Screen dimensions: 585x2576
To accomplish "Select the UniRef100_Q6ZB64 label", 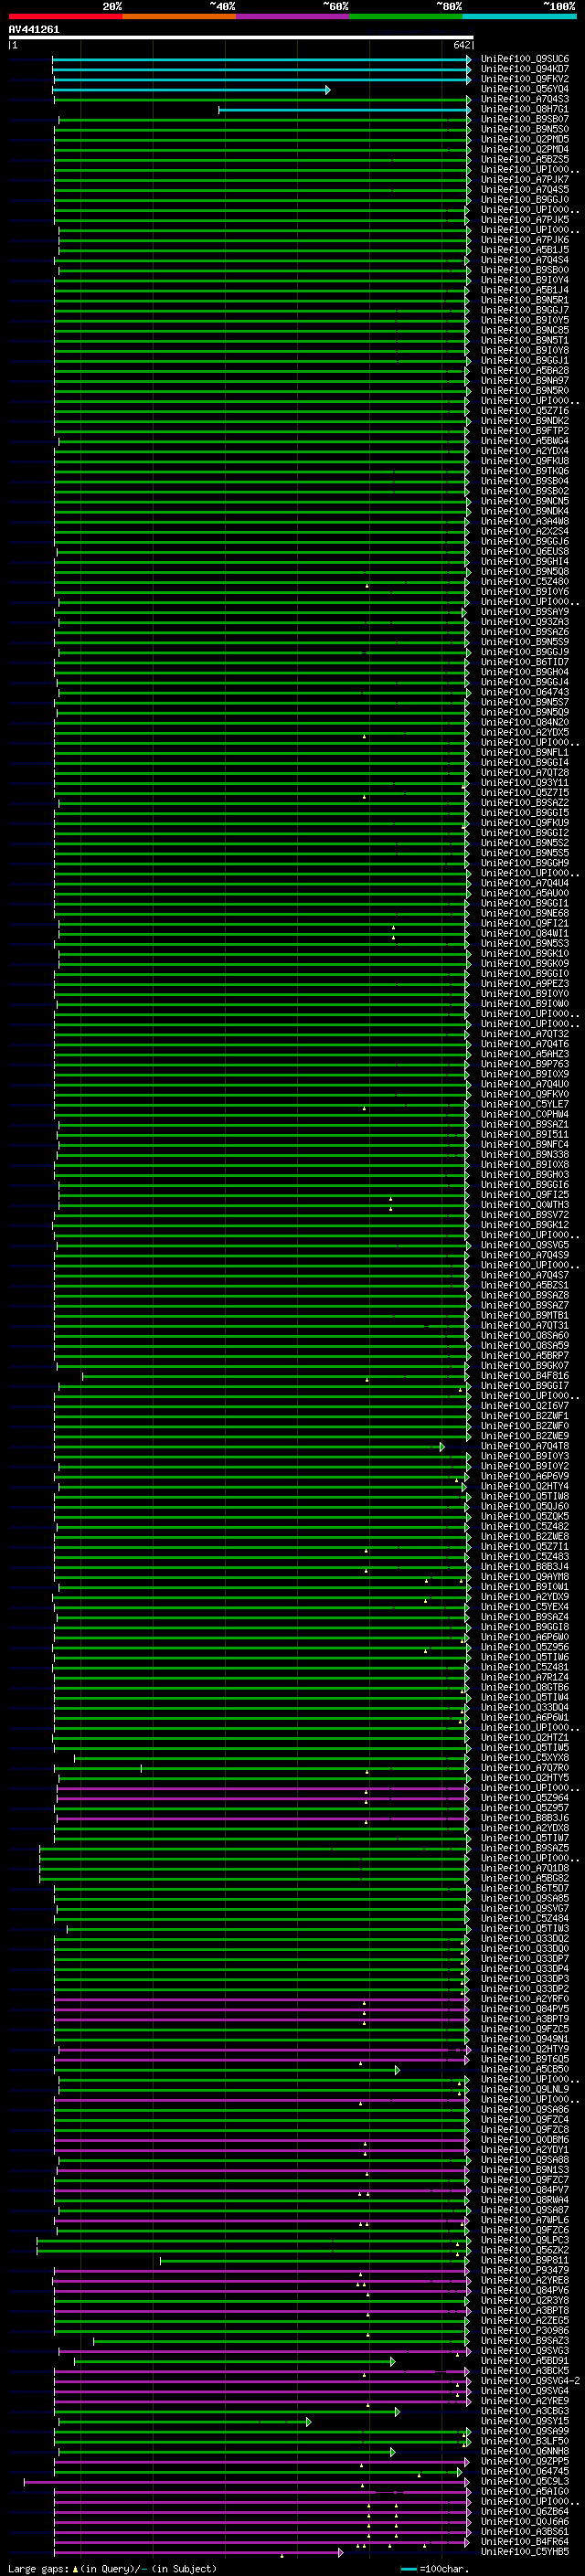I will tap(524, 2511).
